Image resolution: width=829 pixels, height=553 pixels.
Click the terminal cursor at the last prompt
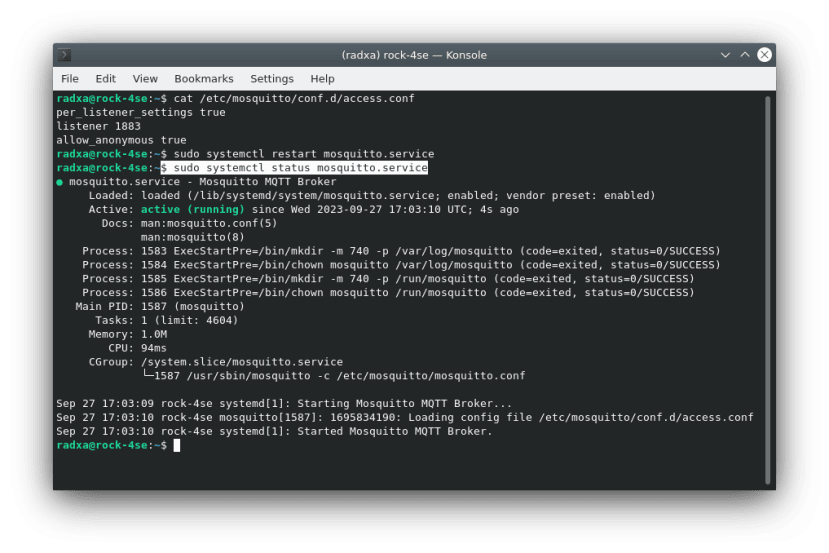click(177, 446)
